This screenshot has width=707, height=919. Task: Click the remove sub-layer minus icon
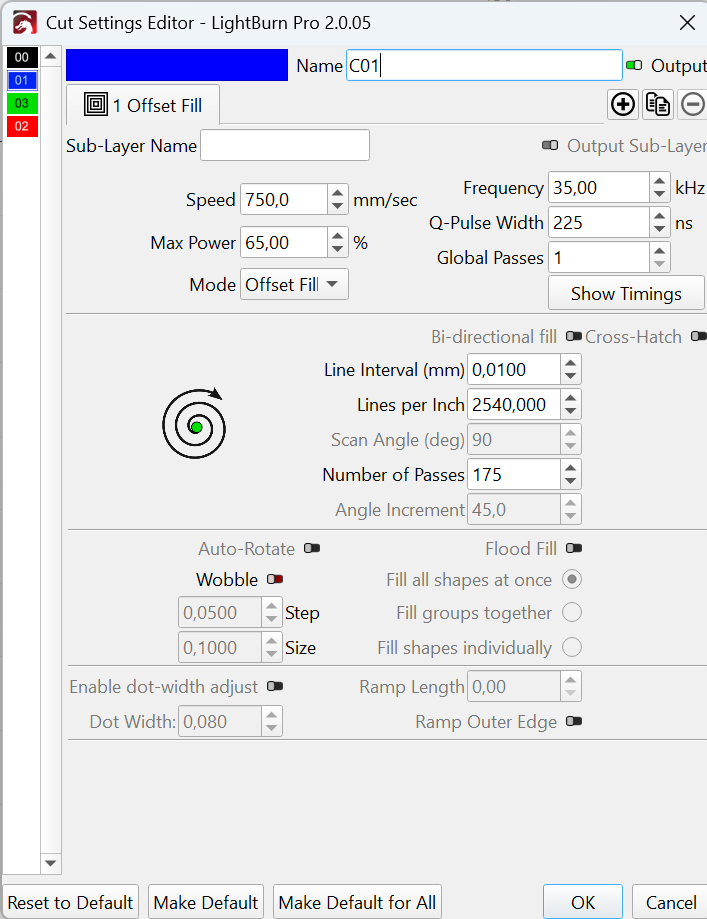pos(692,104)
